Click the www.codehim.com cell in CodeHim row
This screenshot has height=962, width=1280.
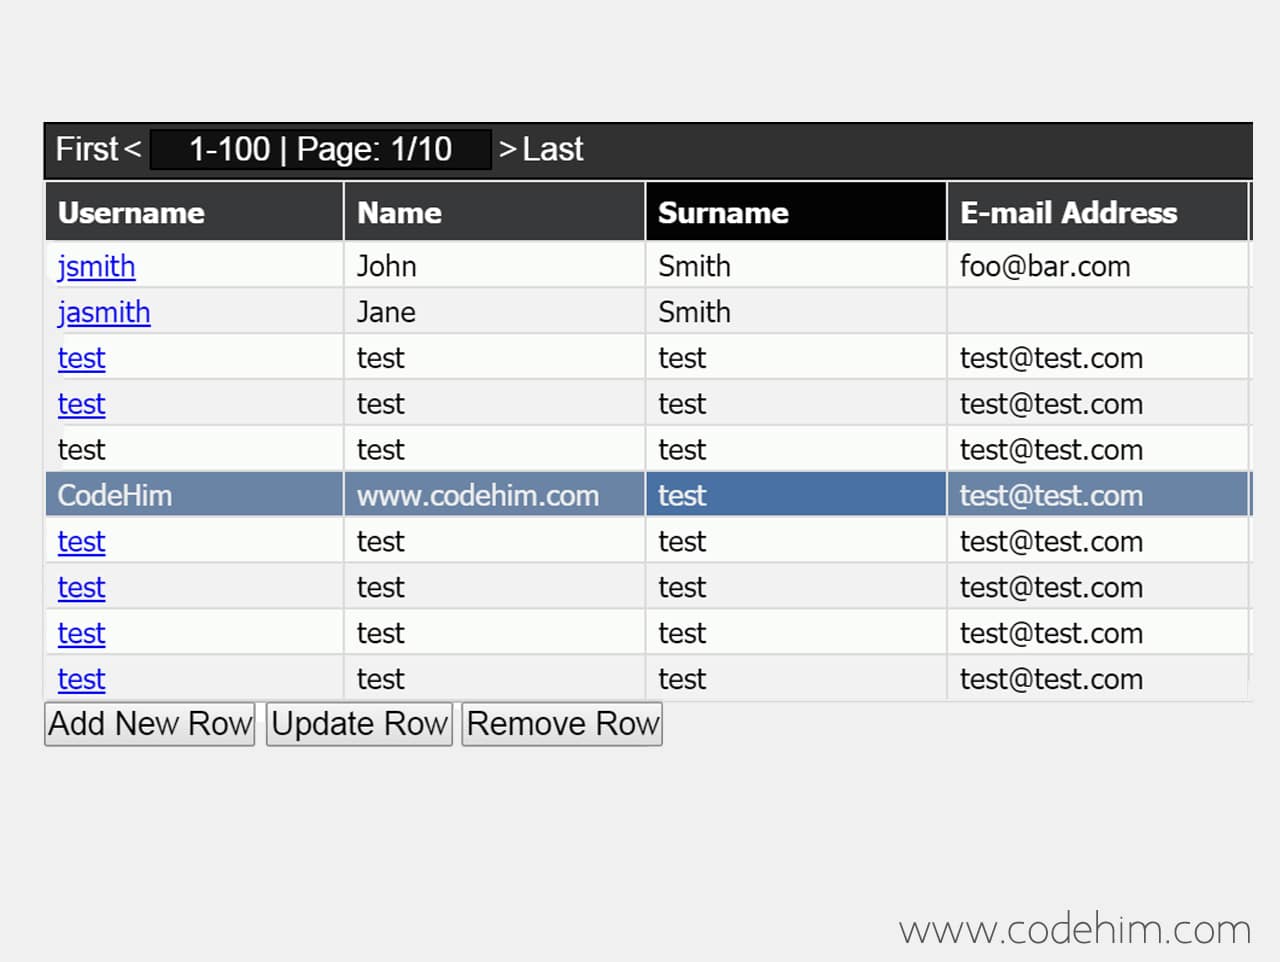pos(478,494)
